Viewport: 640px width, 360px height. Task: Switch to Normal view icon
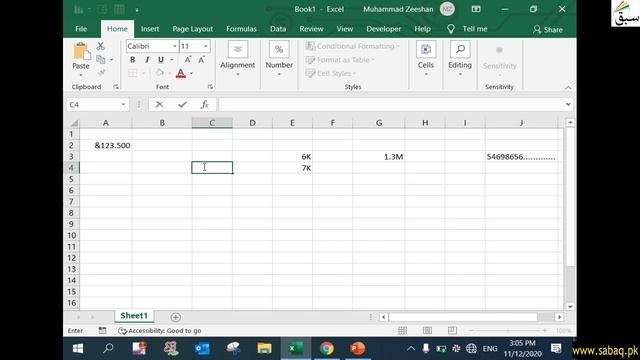(x=402, y=331)
